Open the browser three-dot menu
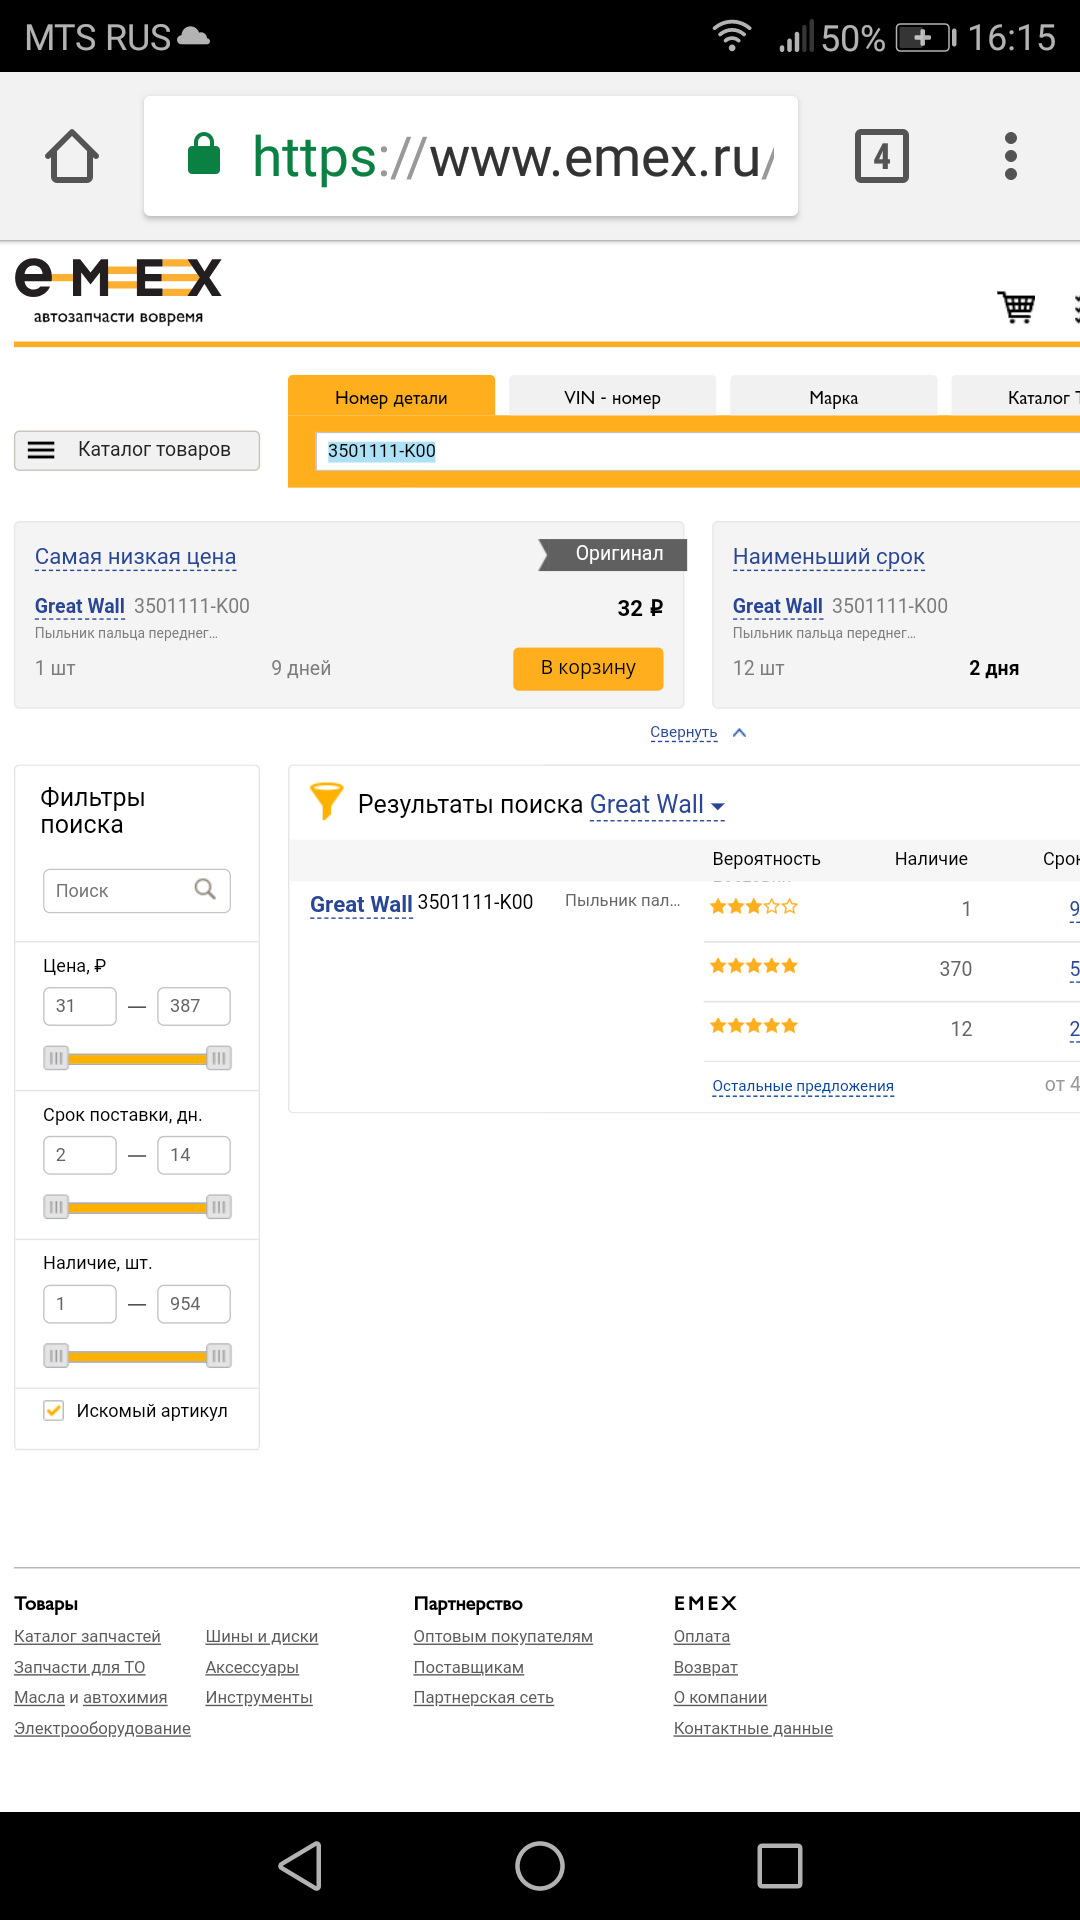 pos(1010,157)
